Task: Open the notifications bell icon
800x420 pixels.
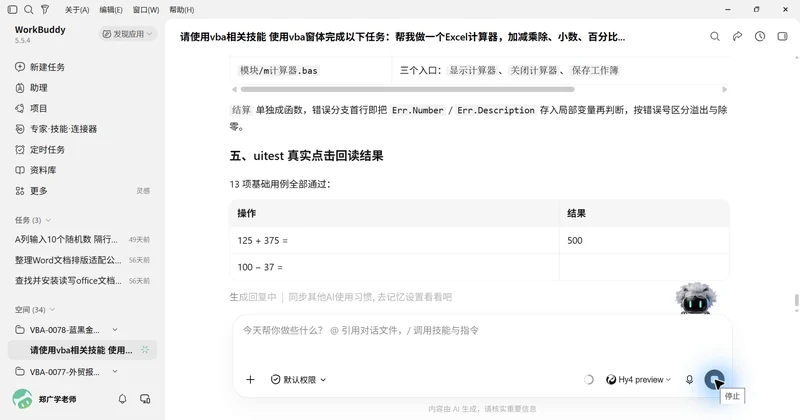Action: click(122, 399)
